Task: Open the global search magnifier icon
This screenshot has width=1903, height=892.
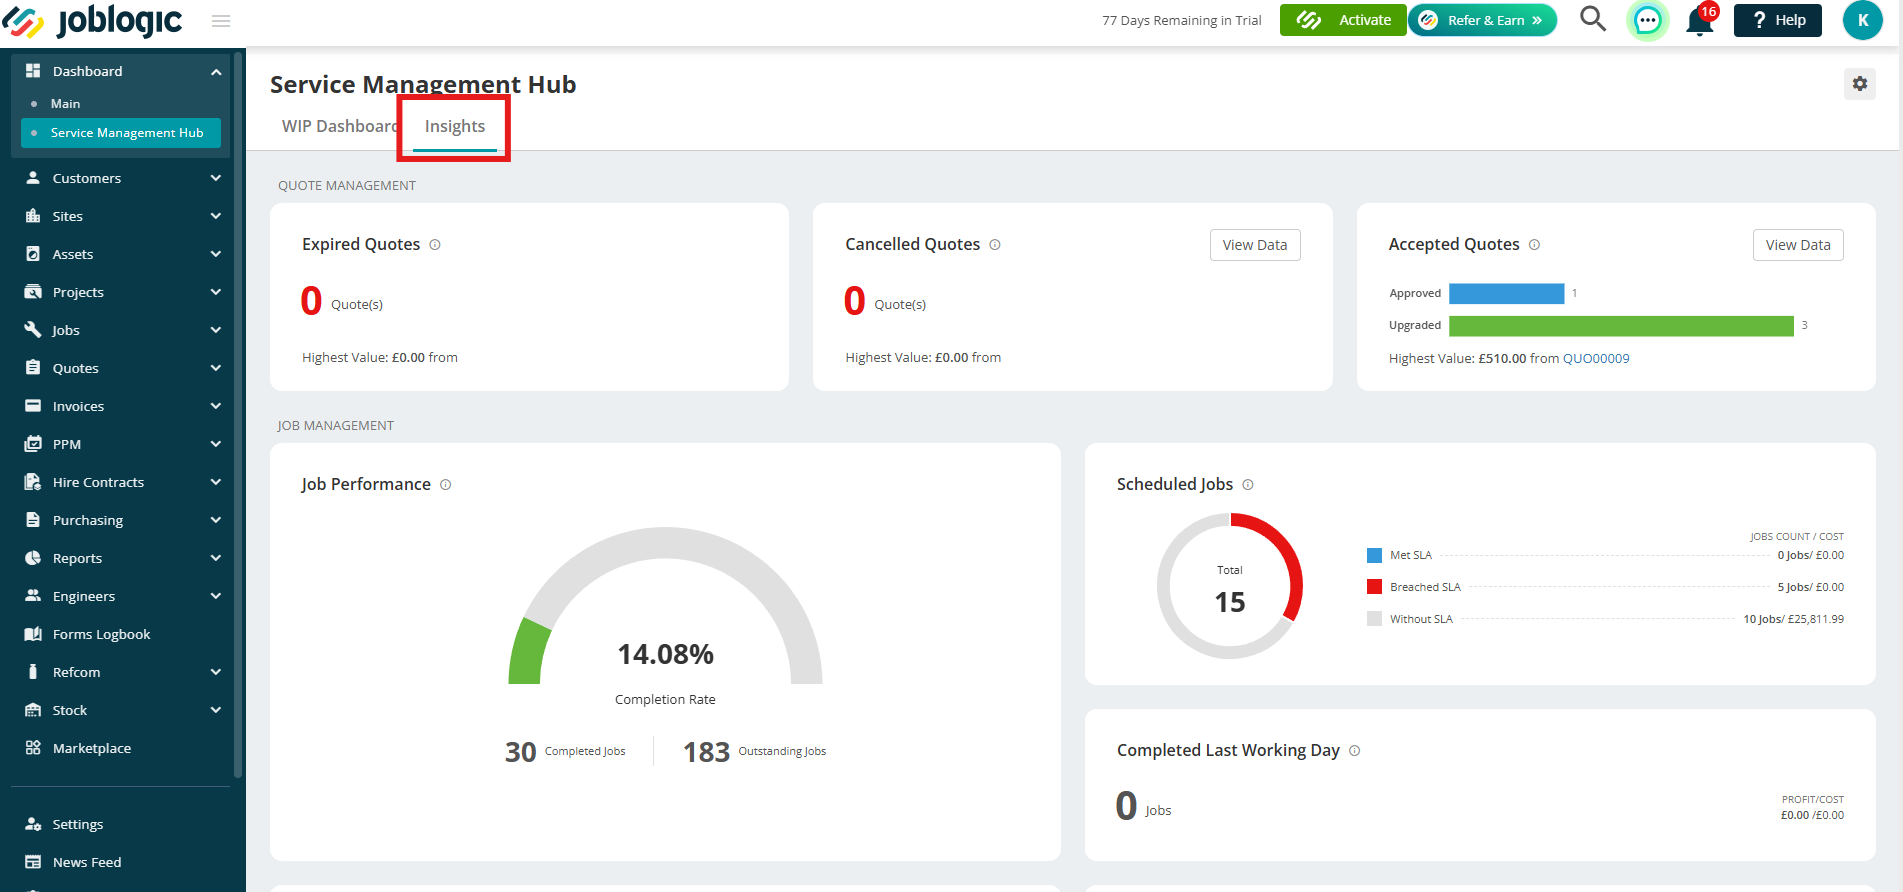Action: click(x=1593, y=19)
